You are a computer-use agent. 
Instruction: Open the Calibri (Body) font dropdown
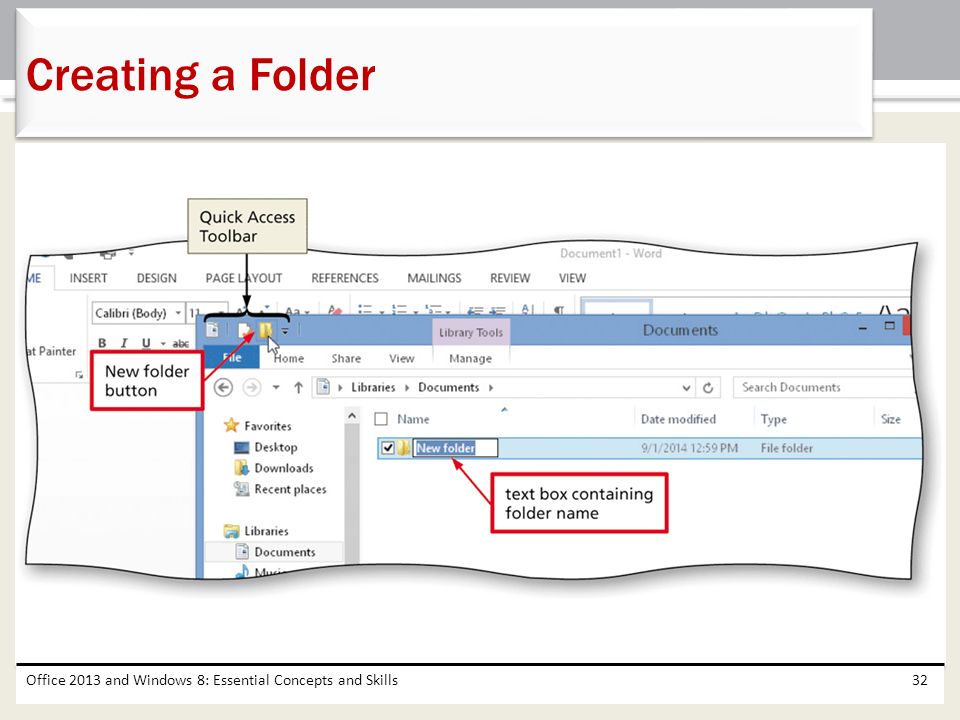tap(178, 313)
